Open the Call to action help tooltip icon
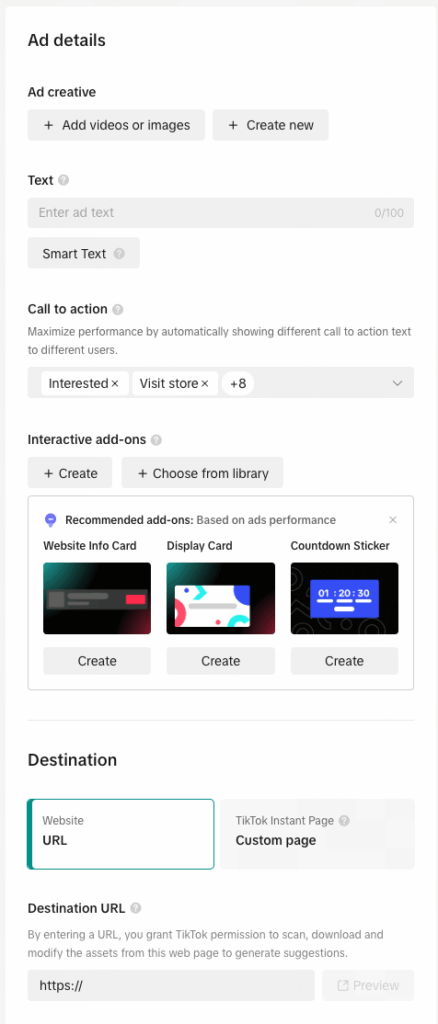 click(x=117, y=310)
